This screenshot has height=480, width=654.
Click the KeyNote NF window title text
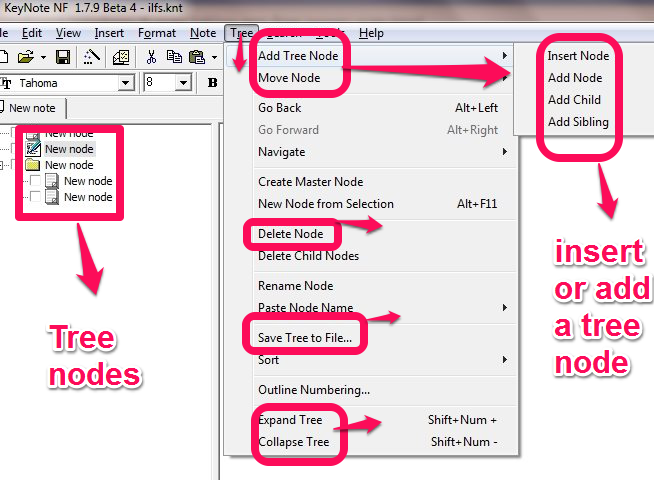(x=93, y=8)
